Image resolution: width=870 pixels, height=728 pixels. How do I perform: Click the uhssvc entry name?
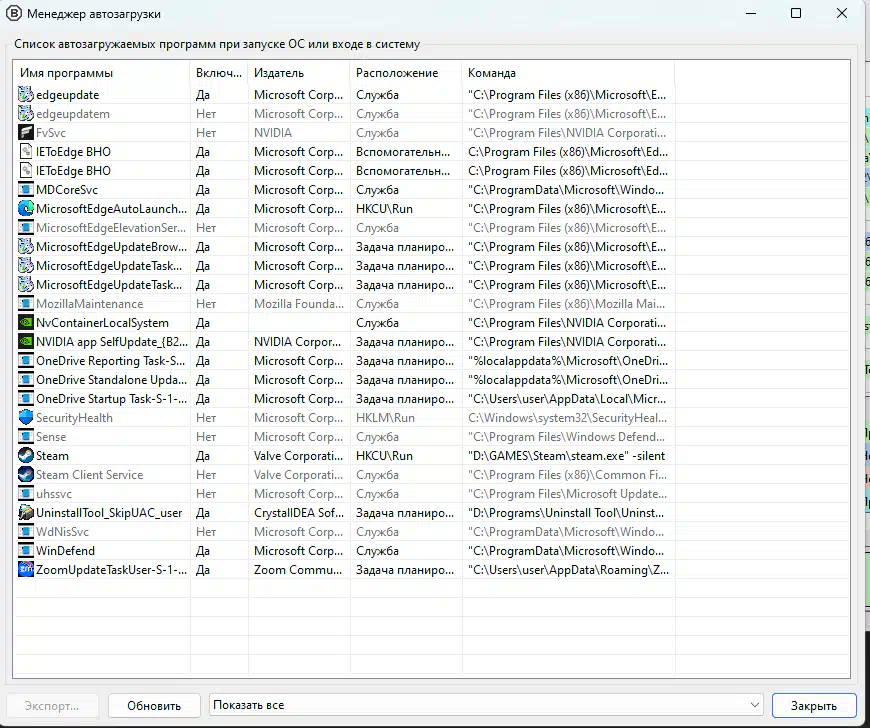tap(54, 494)
